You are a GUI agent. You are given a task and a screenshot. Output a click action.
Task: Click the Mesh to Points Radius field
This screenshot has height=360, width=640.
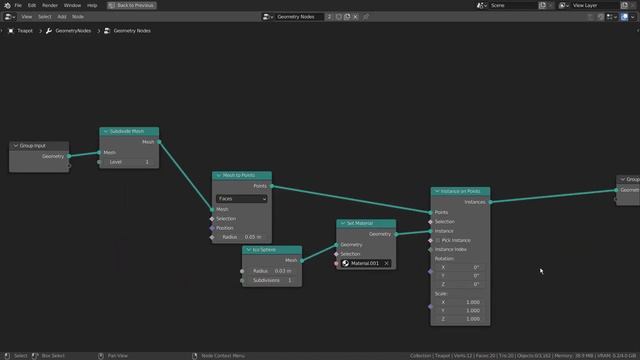click(x=242, y=237)
